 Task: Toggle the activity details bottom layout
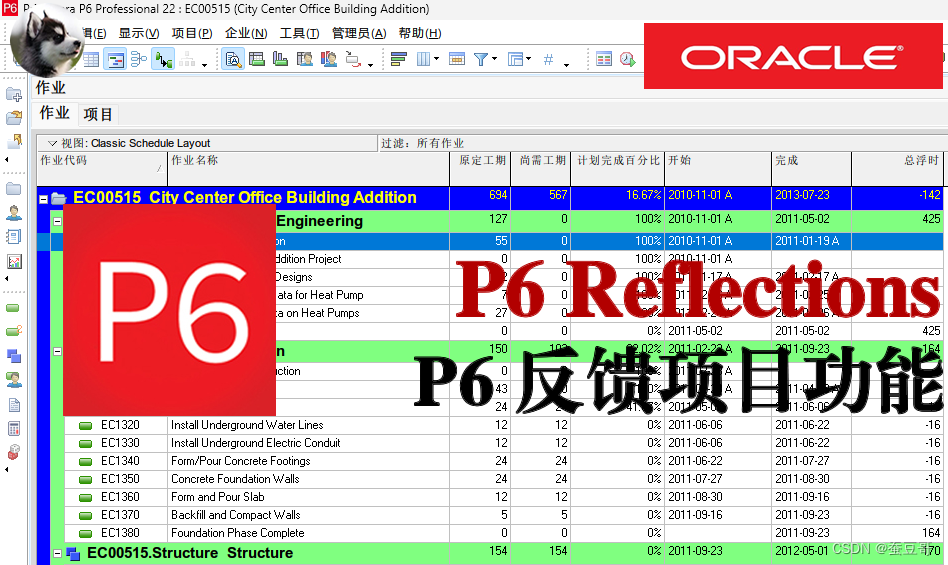(233, 59)
